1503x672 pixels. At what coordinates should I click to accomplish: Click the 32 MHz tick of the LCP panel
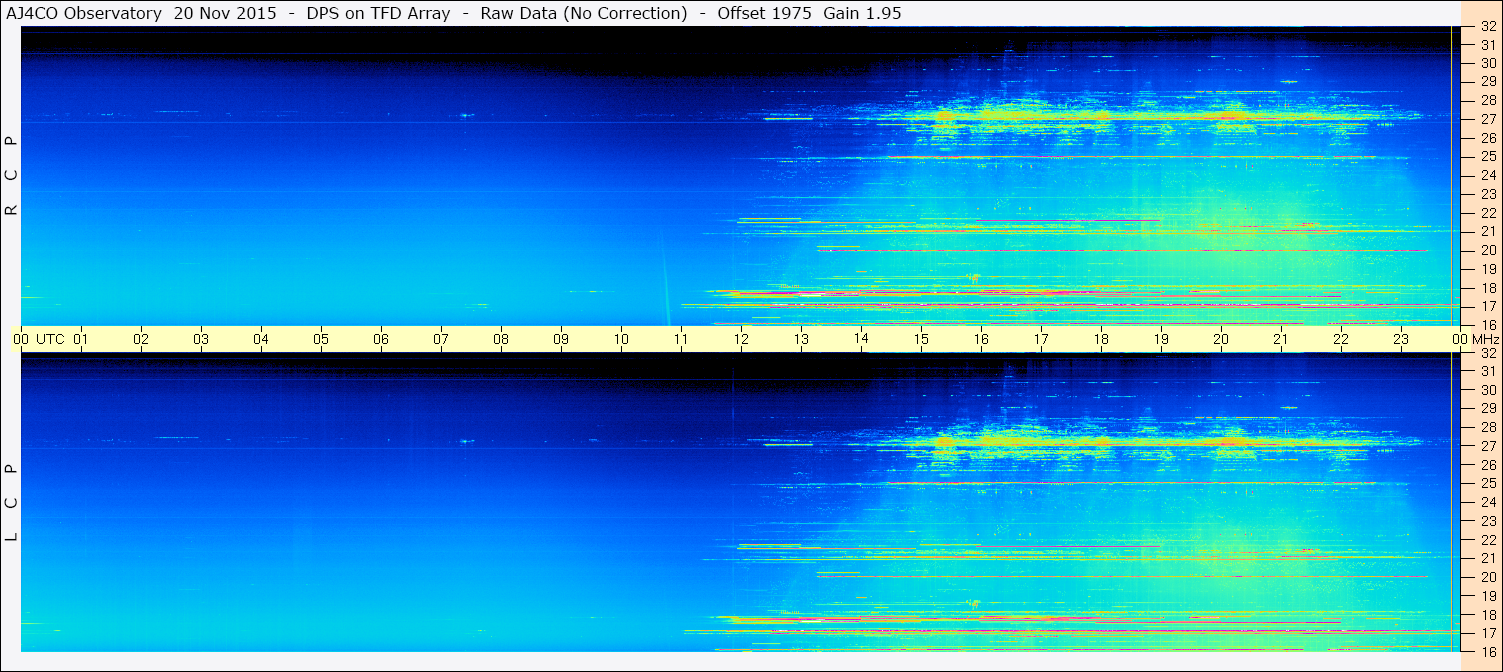click(1488, 353)
